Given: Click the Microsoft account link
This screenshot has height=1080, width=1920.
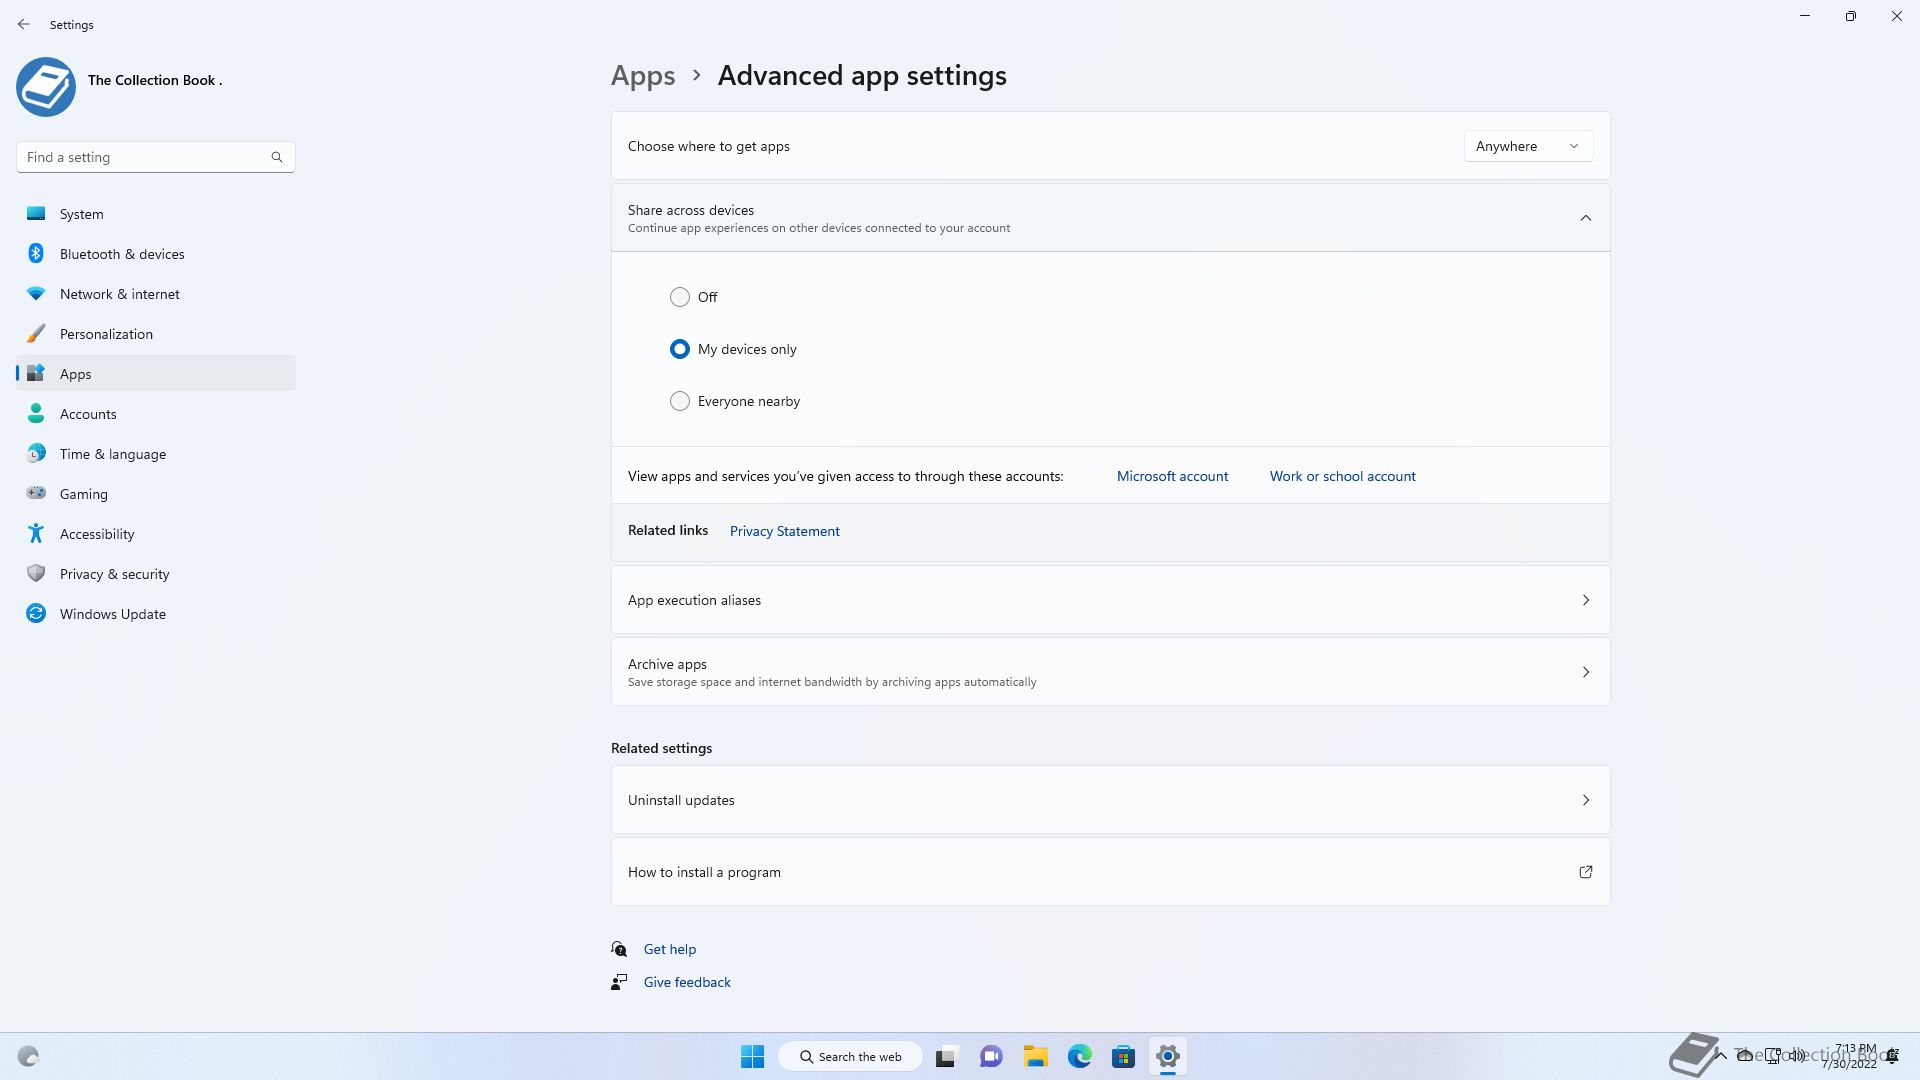Looking at the screenshot, I should (x=1172, y=476).
